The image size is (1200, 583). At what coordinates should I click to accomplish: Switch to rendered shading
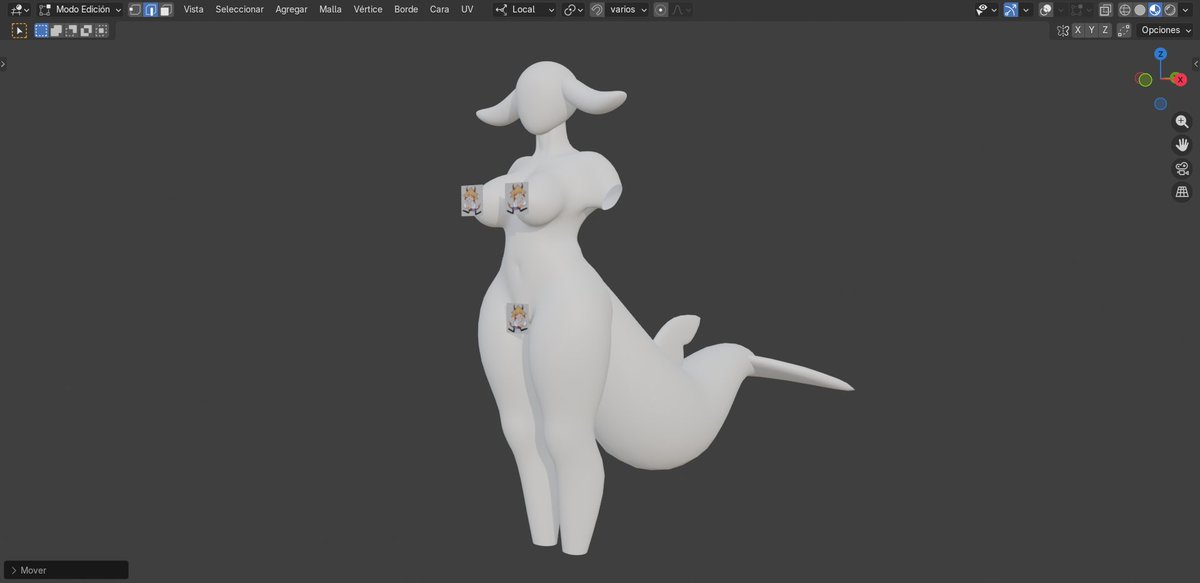(1170, 9)
